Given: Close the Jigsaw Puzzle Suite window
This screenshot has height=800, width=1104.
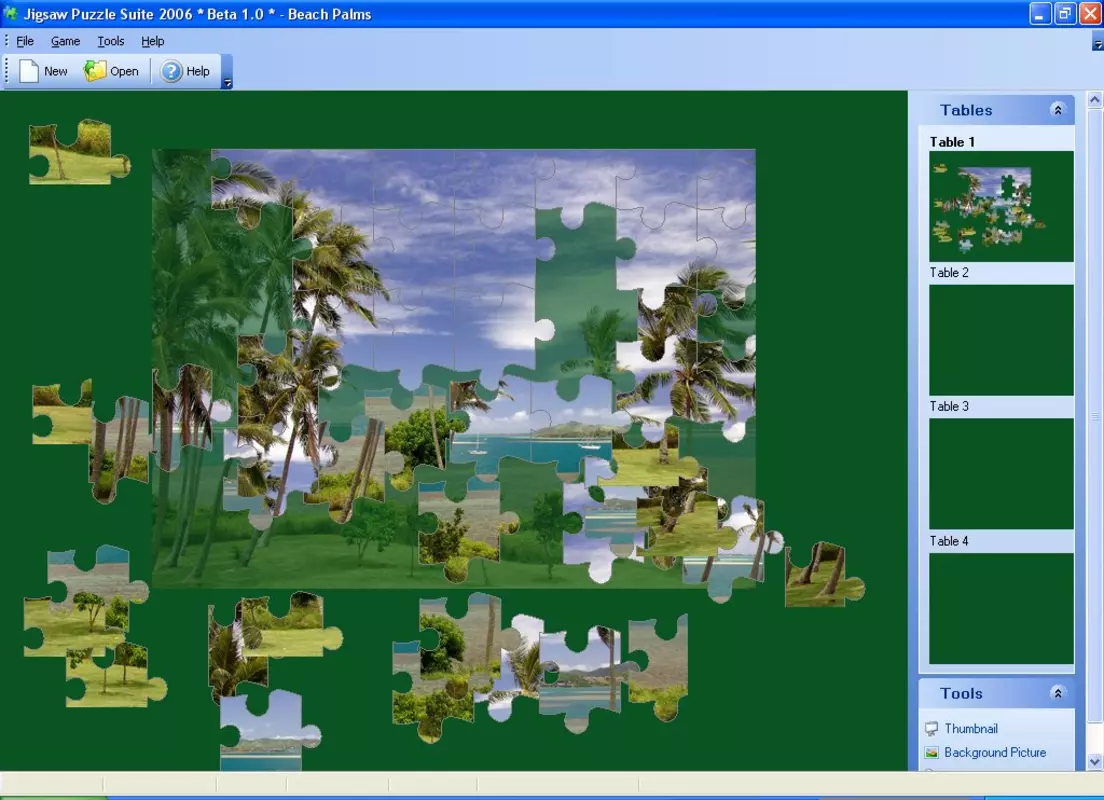Looking at the screenshot, I should point(1090,13).
